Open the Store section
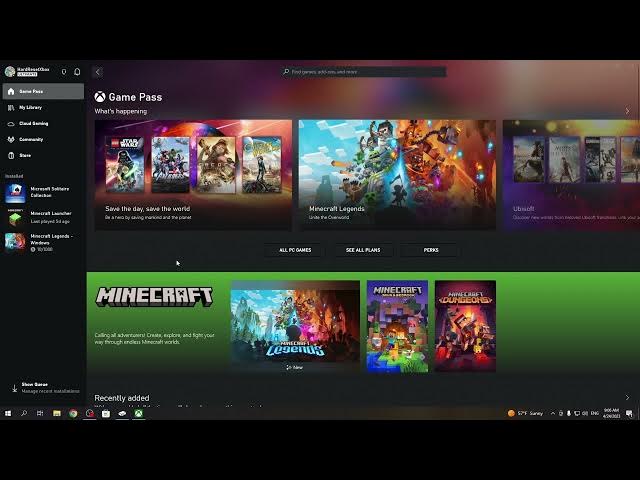The width and height of the screenshot is (640, 480). [x=43, y=155]
